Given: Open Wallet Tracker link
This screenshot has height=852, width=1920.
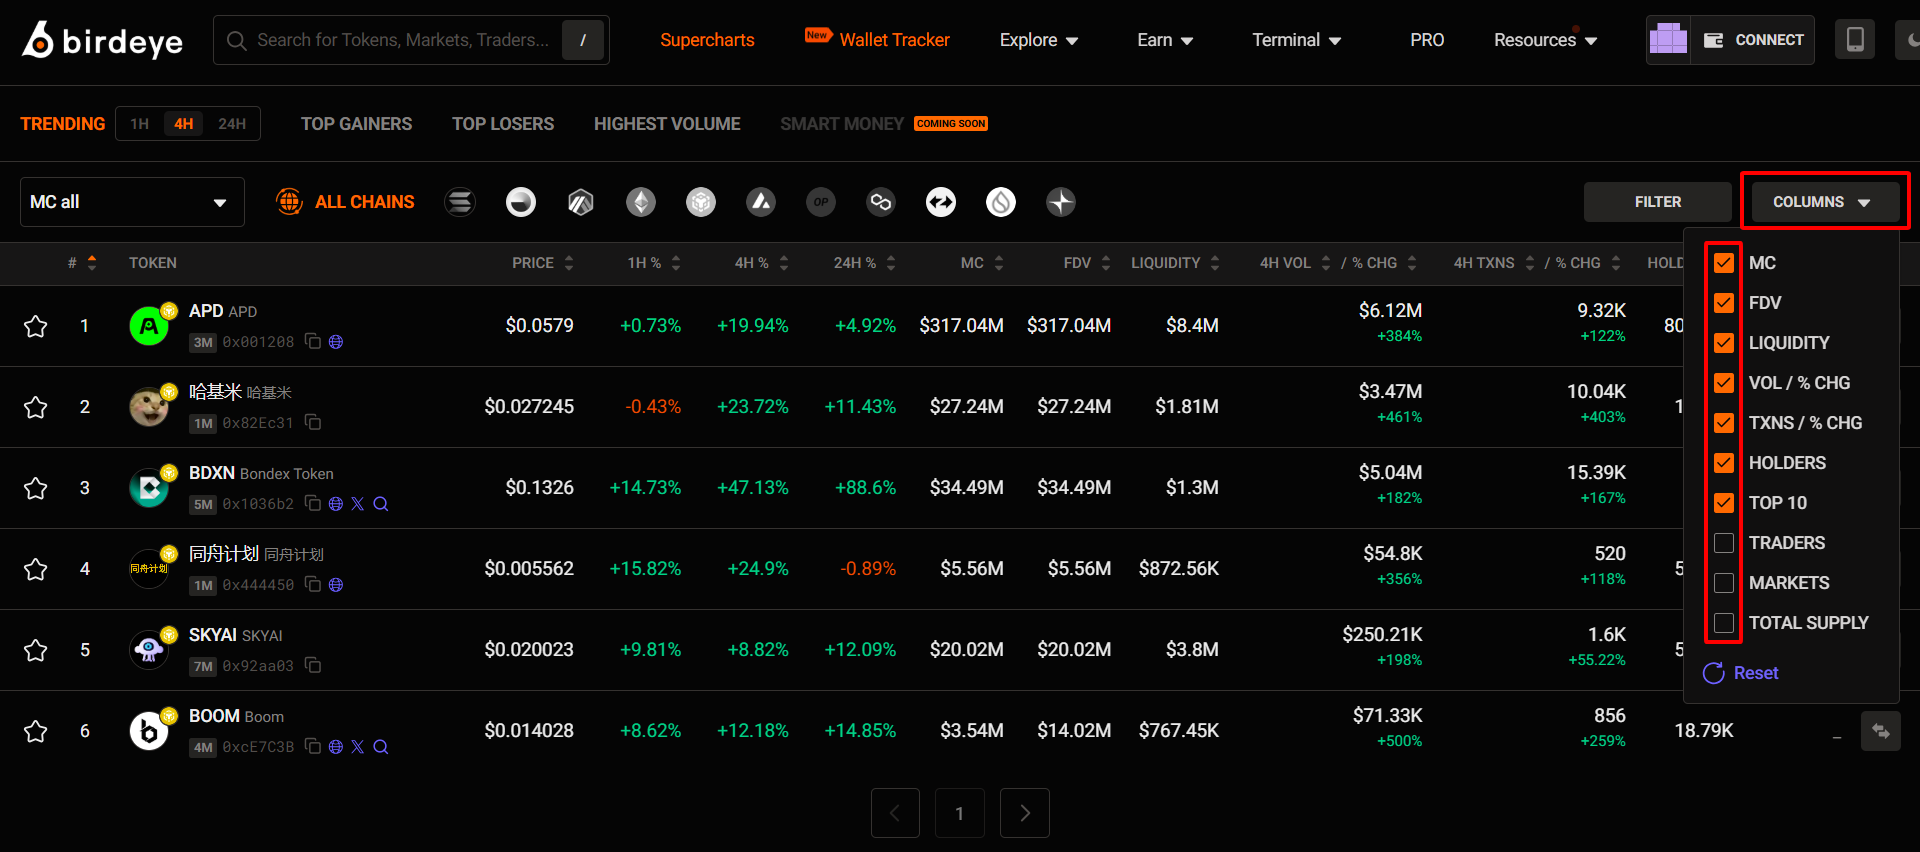Looking at the screenshot, I should tap(894, 40).
